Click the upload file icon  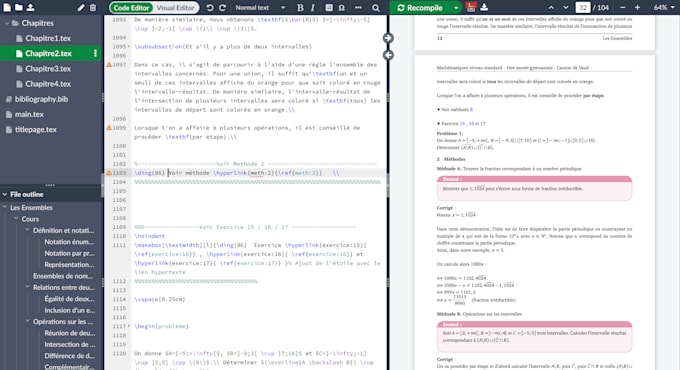click(30, 7)
